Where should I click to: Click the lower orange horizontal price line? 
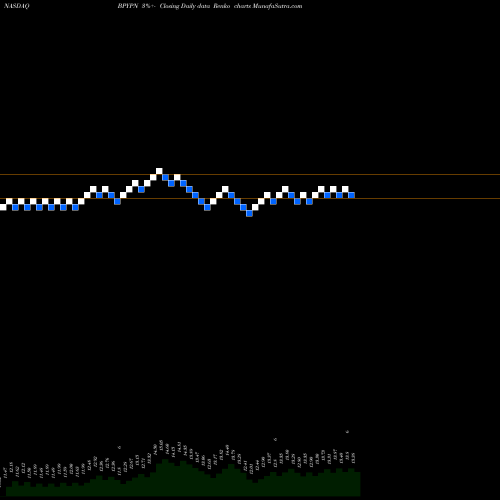(x=250, y=199)
